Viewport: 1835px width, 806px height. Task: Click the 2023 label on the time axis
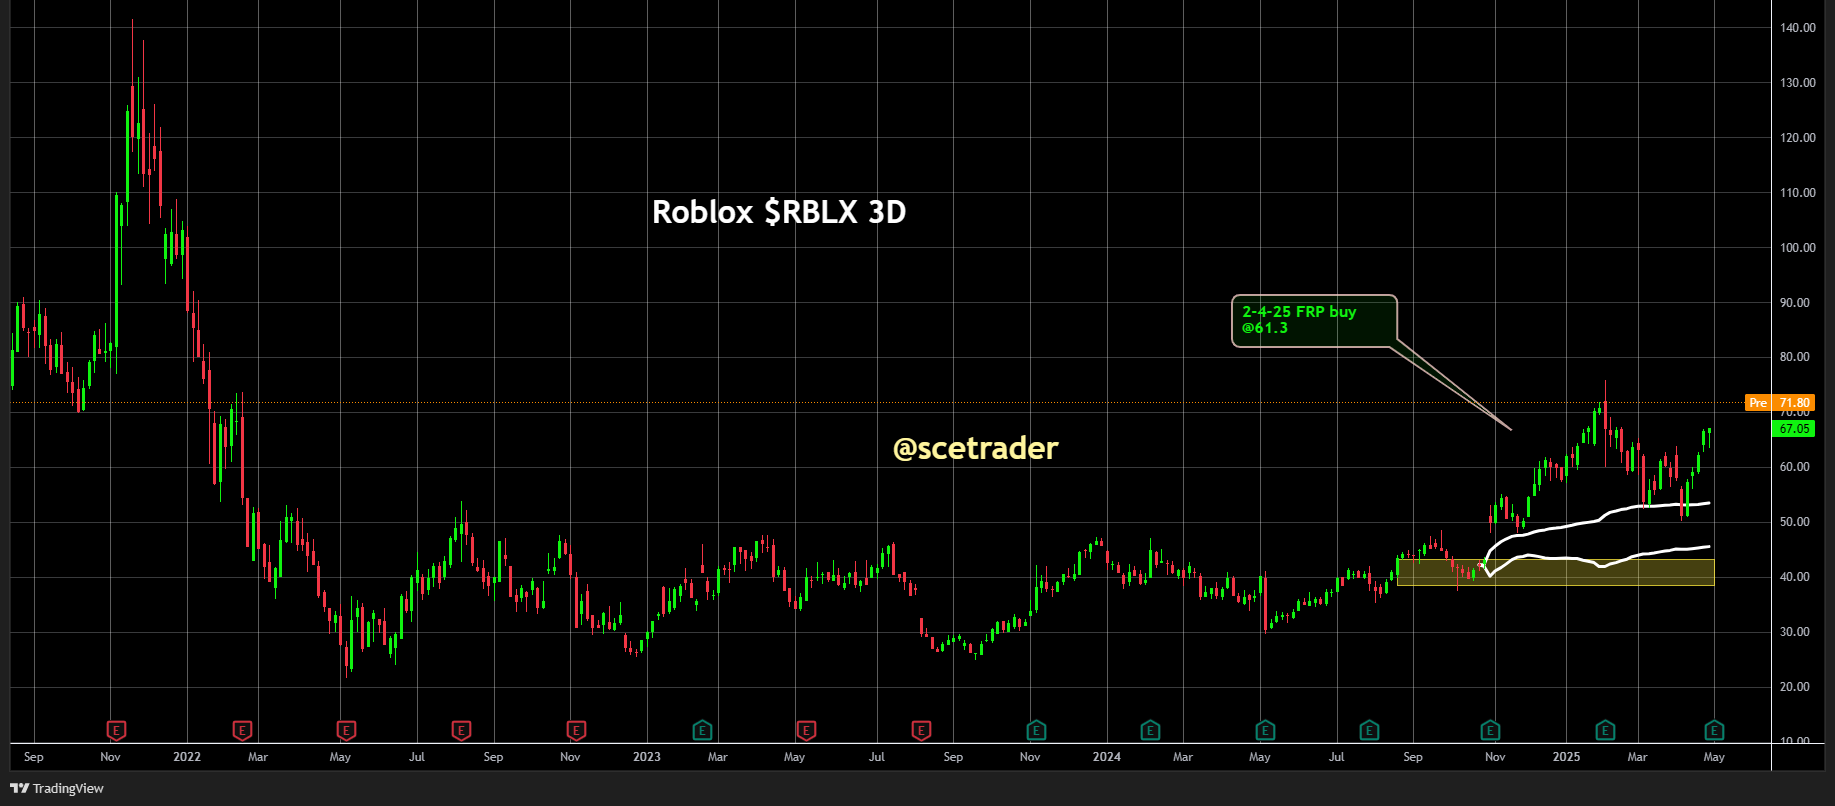click(647, 757)
